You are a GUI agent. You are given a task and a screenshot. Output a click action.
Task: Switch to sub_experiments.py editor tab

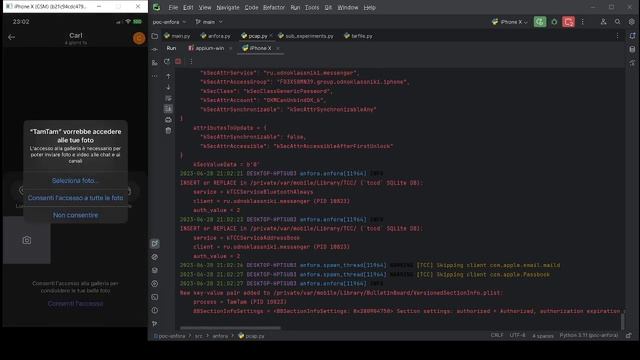coord(306,36)
